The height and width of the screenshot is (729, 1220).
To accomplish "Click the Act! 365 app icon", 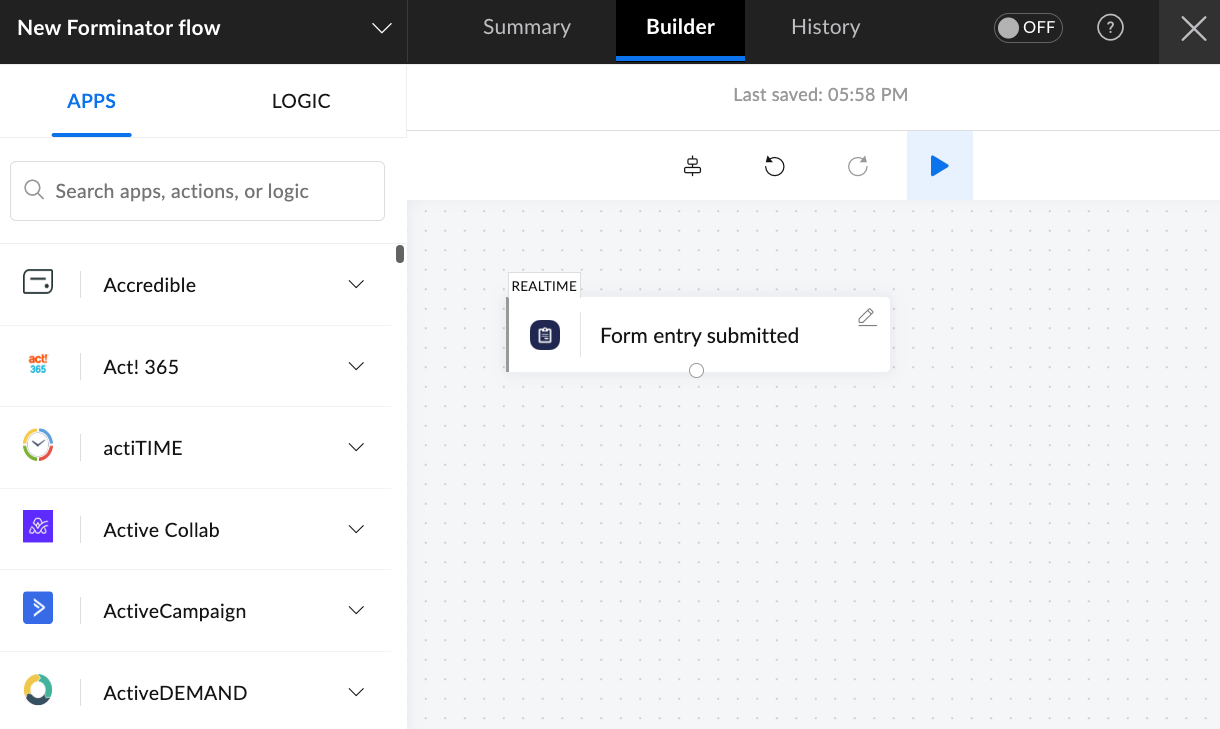I will pos(38,365).
